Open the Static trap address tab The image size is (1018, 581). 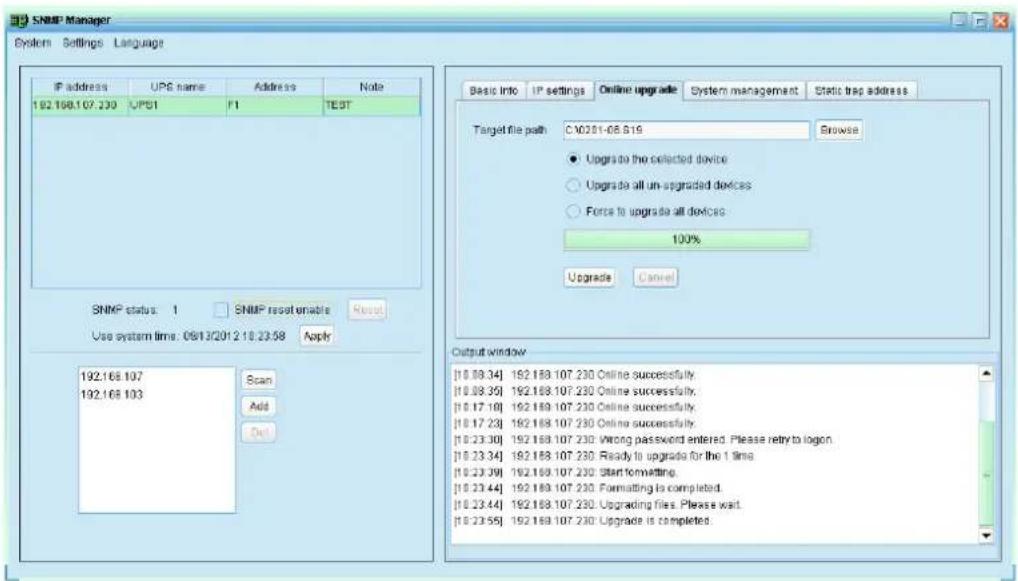(x=861, y=91)
